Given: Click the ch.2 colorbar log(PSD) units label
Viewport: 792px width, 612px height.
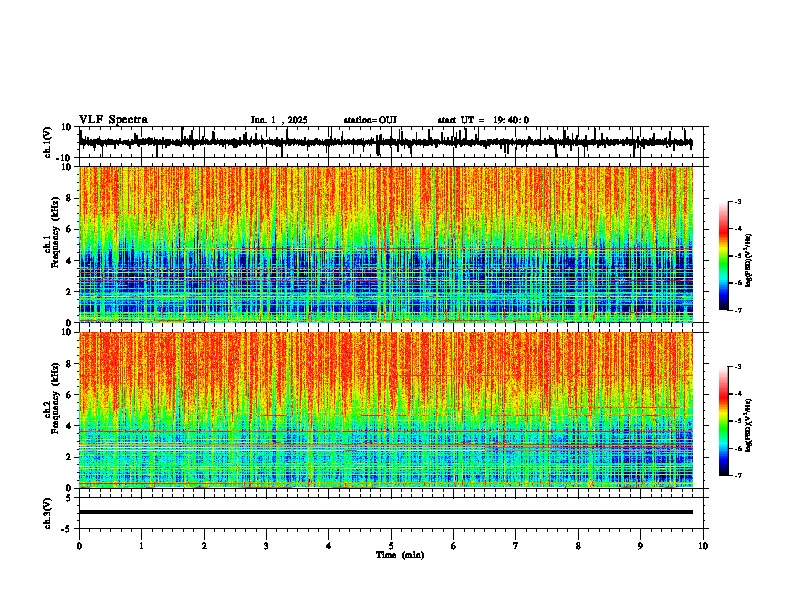Looking at the screenshot, I should (749, 426).
